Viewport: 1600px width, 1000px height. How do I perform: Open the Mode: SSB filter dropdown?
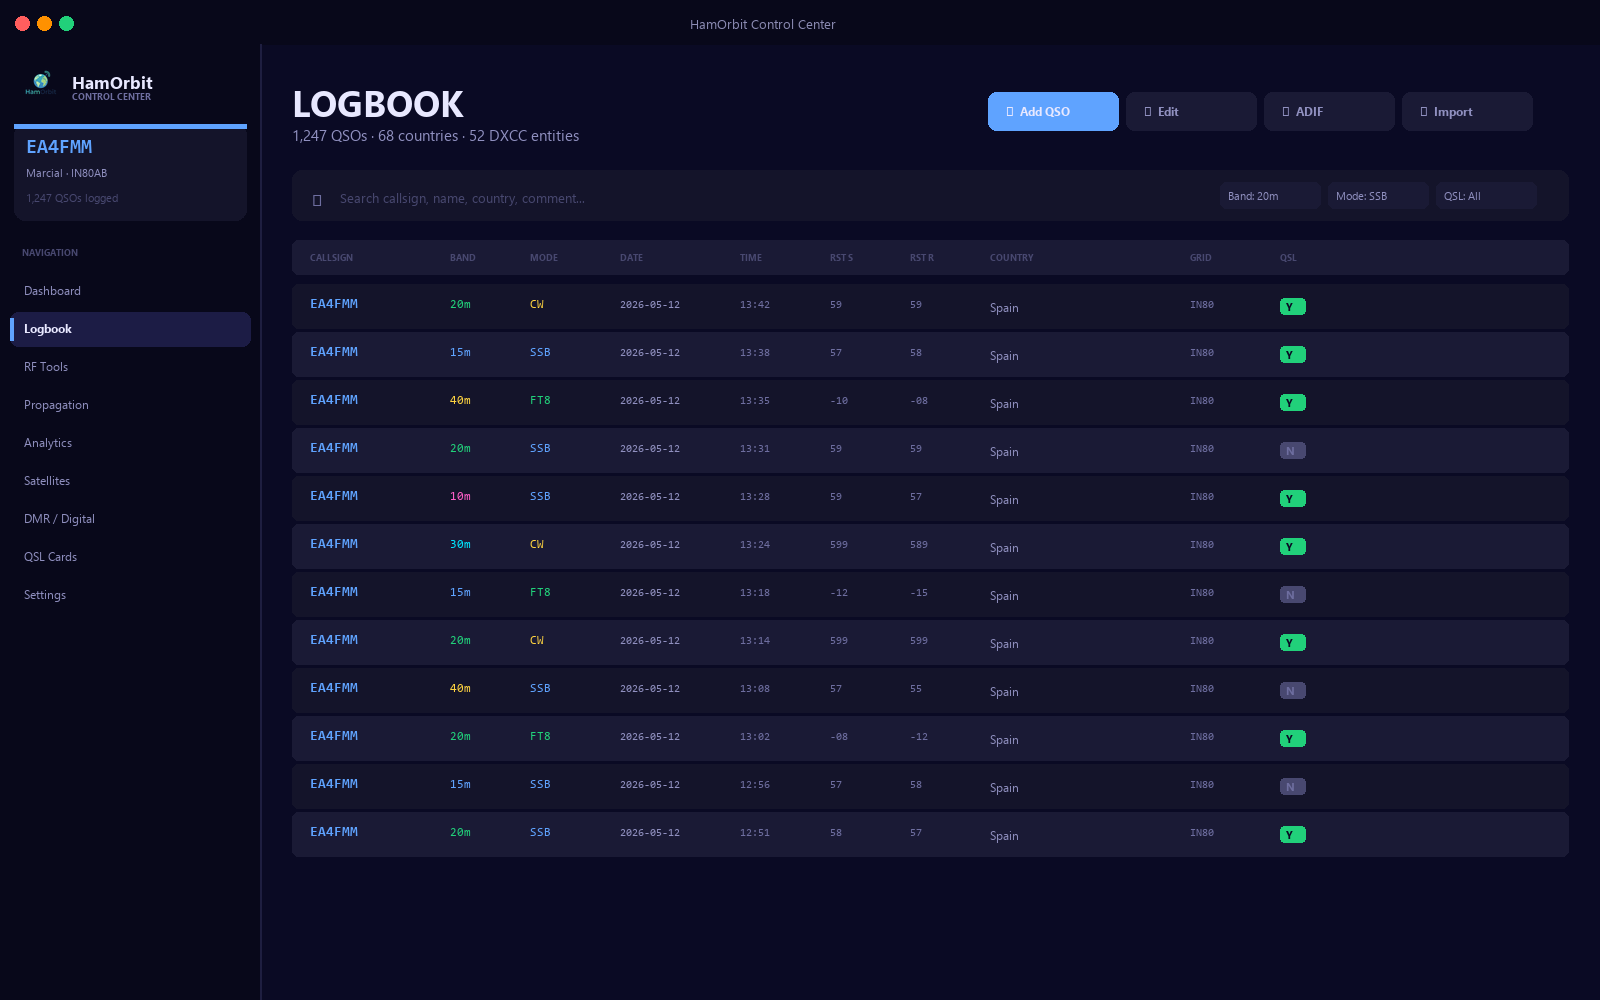(1377, 196)
